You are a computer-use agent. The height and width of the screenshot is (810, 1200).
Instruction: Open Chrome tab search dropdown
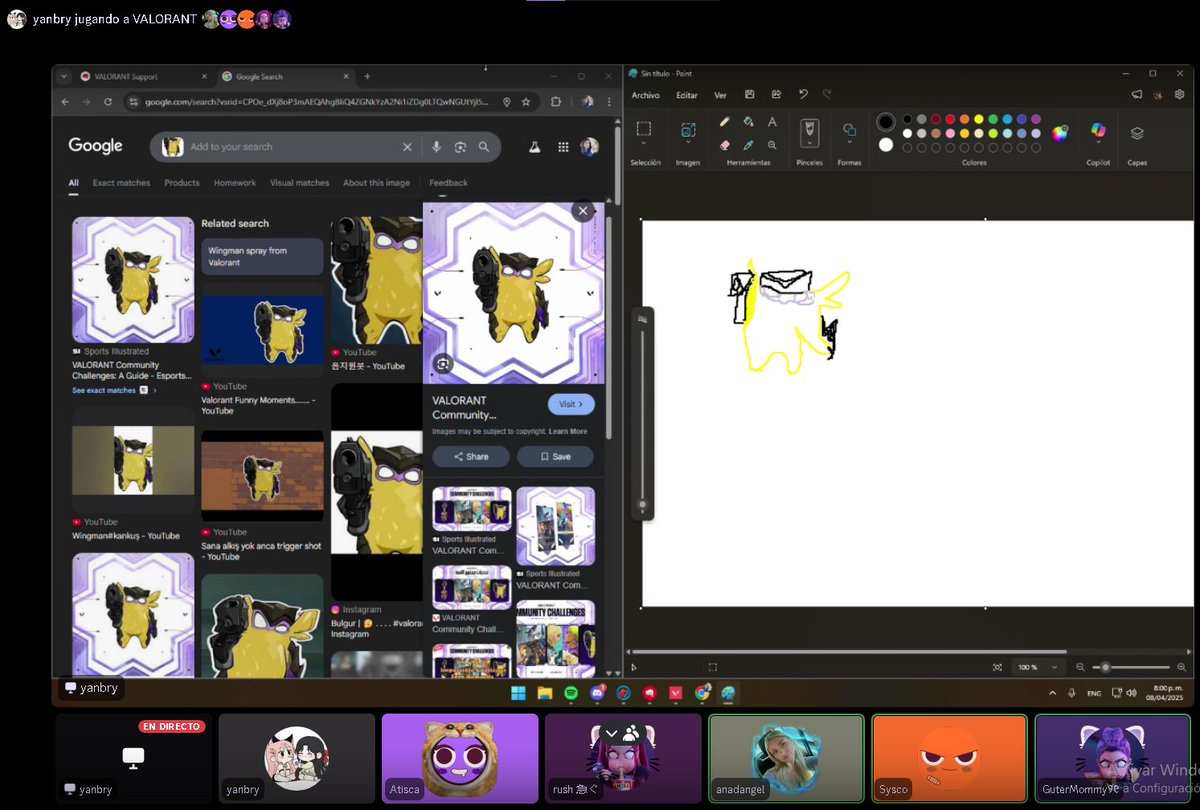coord(64,76)
